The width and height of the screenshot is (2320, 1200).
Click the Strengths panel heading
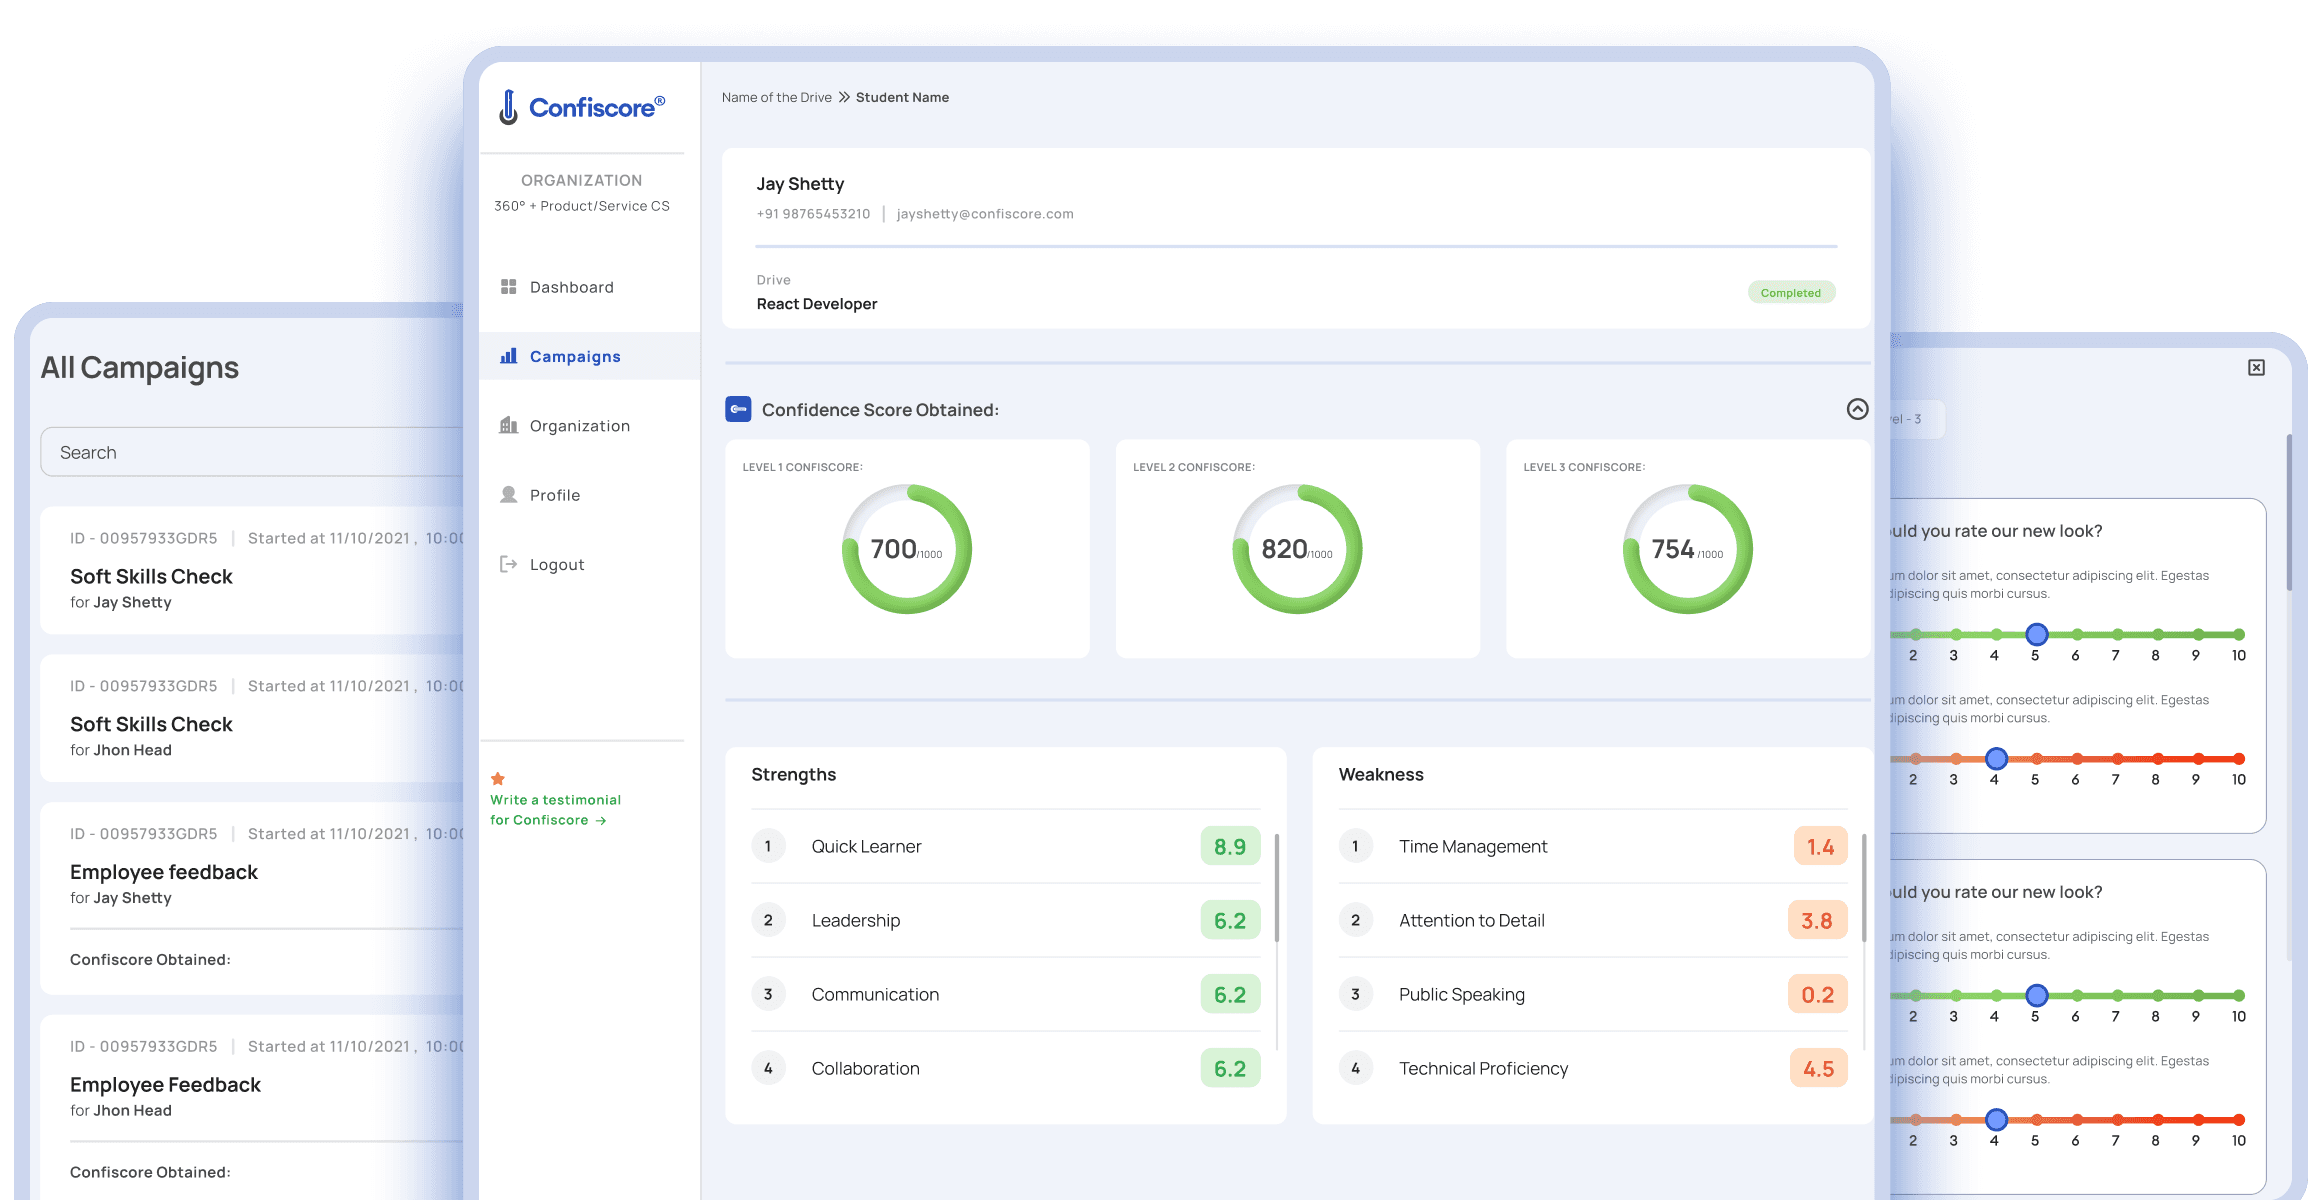(x=794, y=775)
